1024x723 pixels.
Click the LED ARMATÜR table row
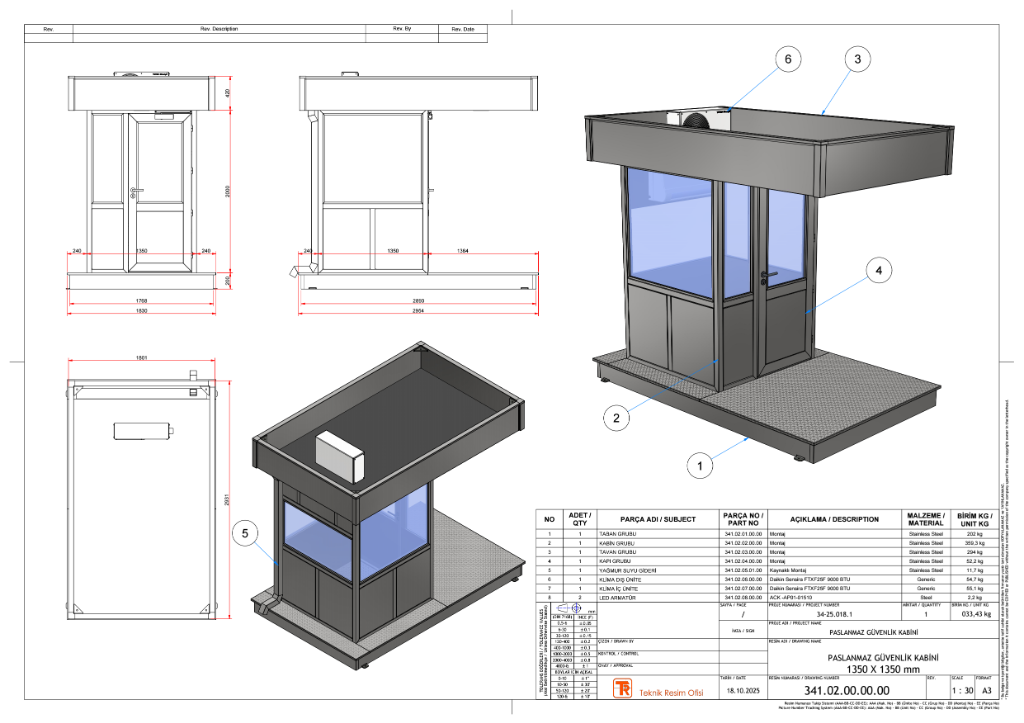tap(767, 598)
